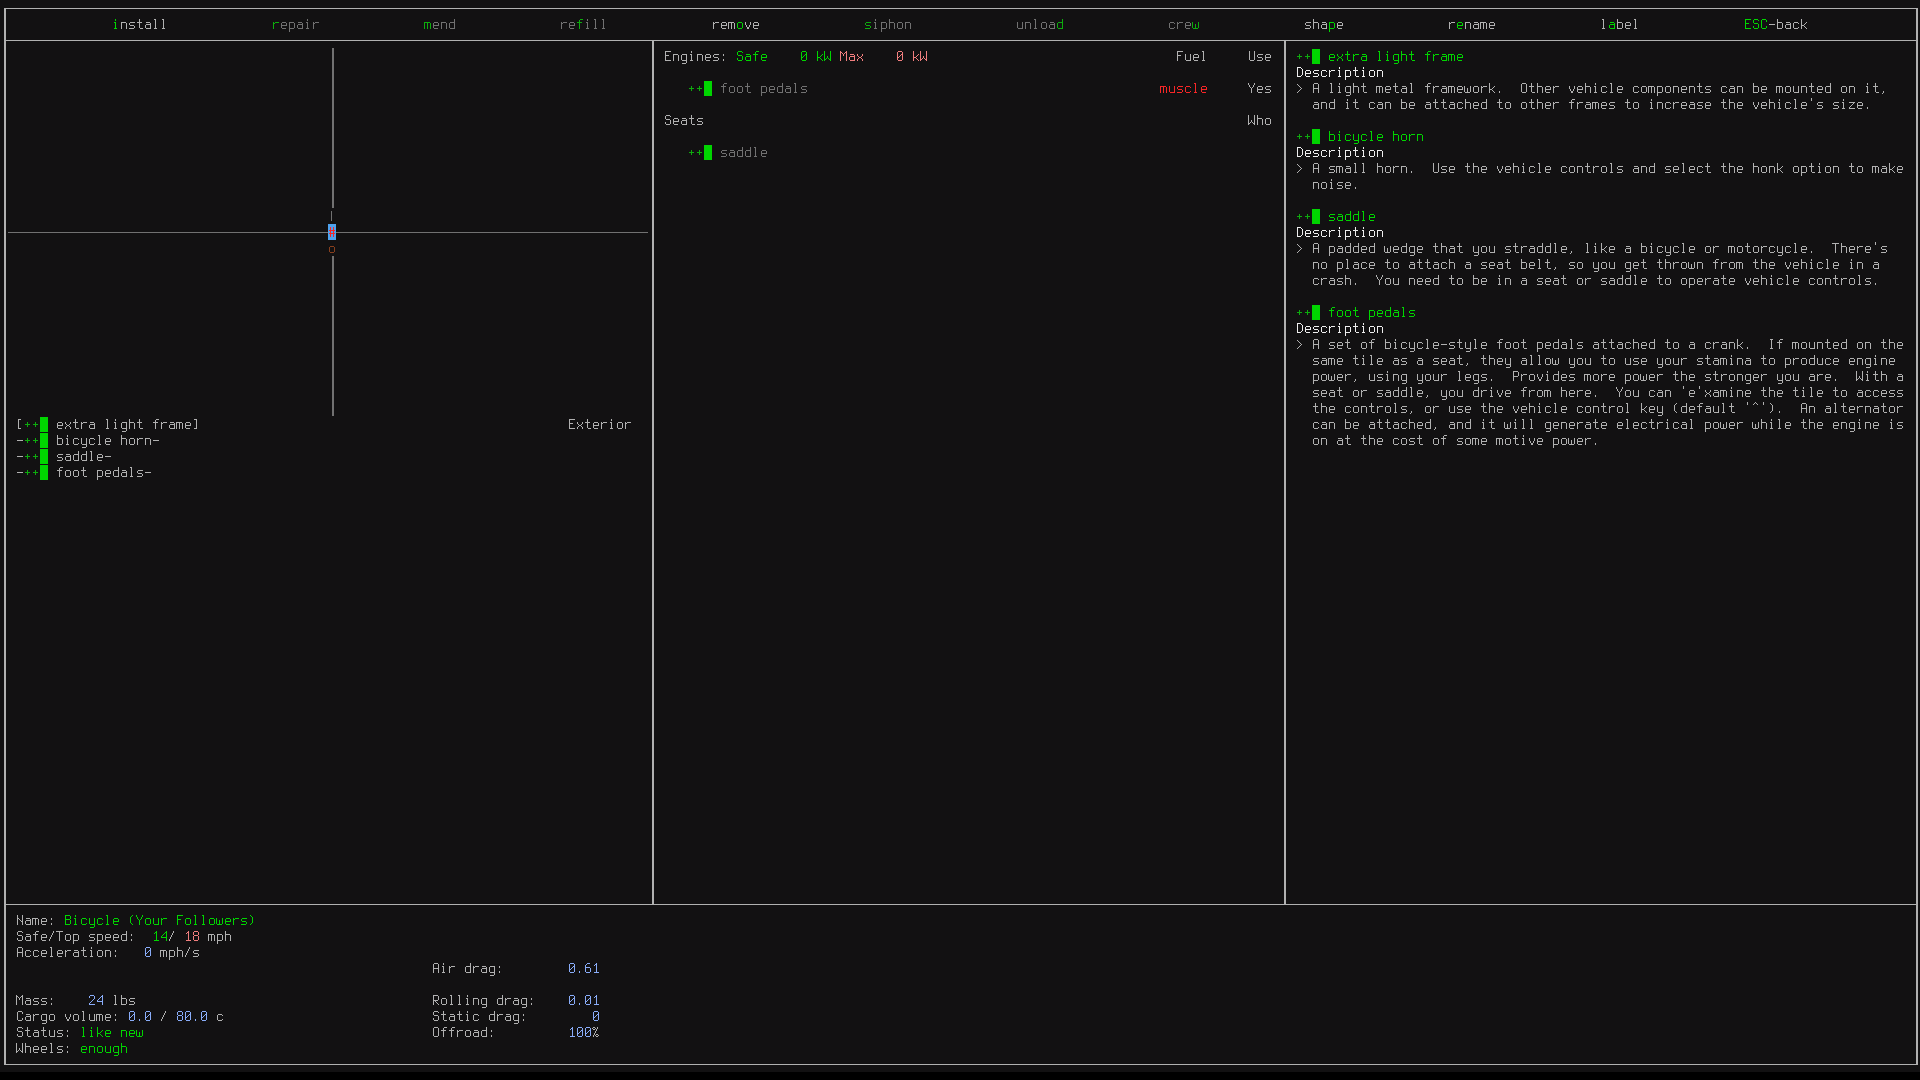Click the air drag value 0.61

click(x=583, y=969)
